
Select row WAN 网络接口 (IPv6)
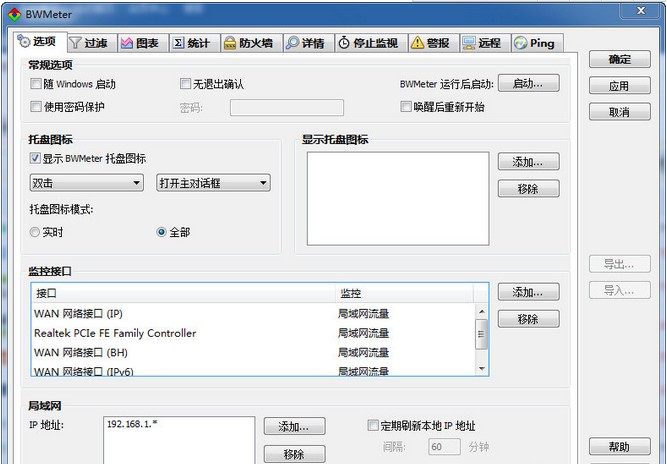(254, 370)
